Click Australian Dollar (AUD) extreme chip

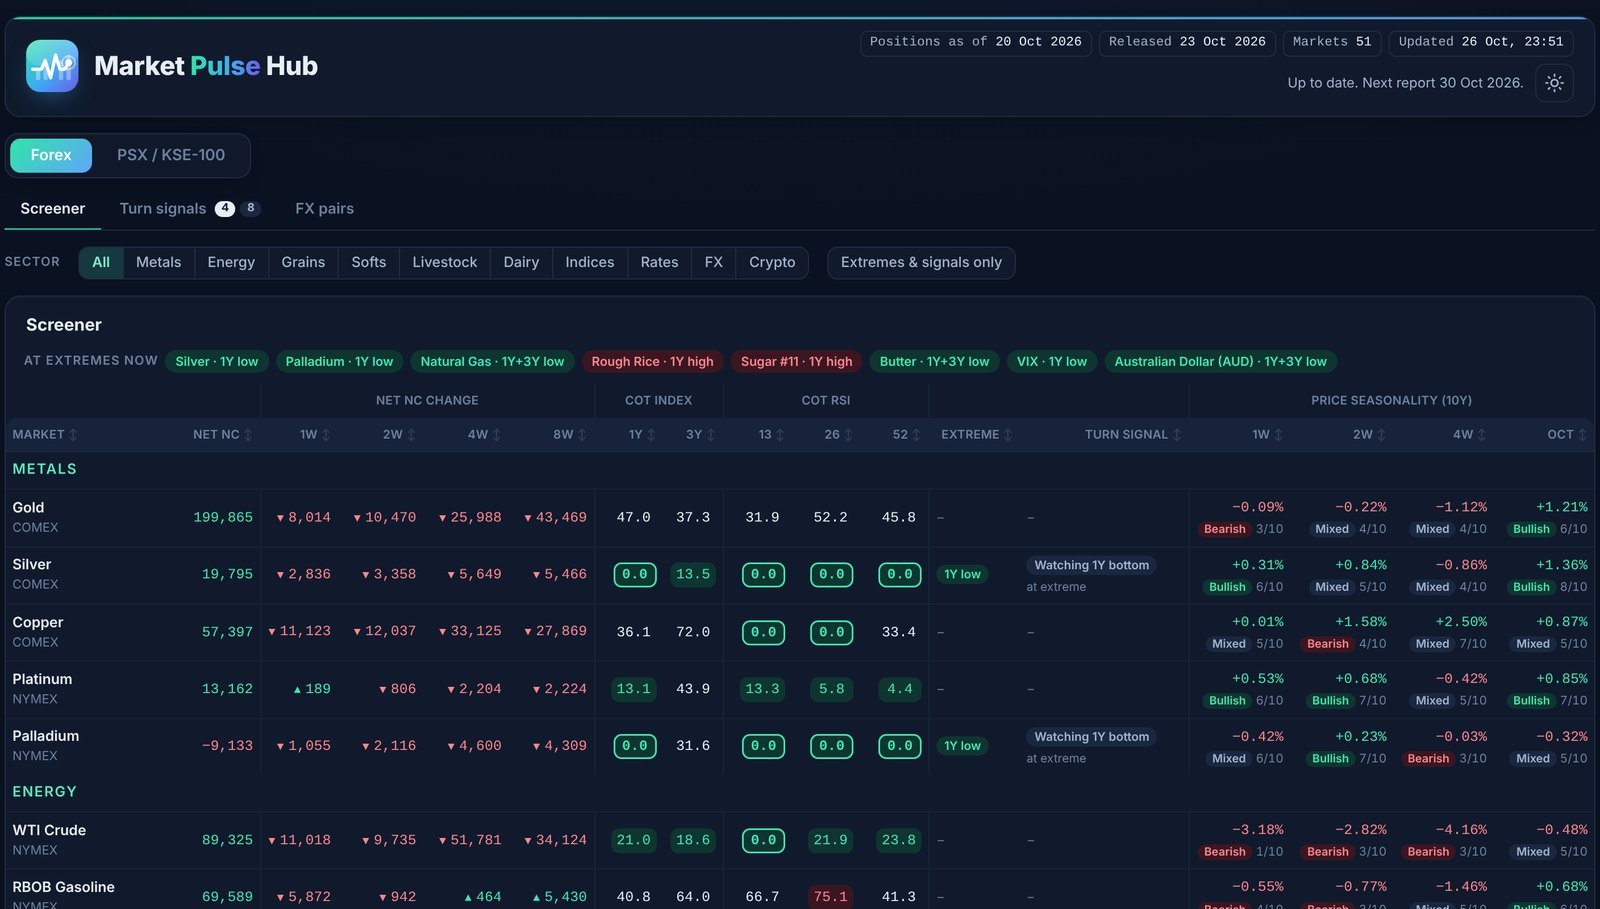coord(1220,362)
